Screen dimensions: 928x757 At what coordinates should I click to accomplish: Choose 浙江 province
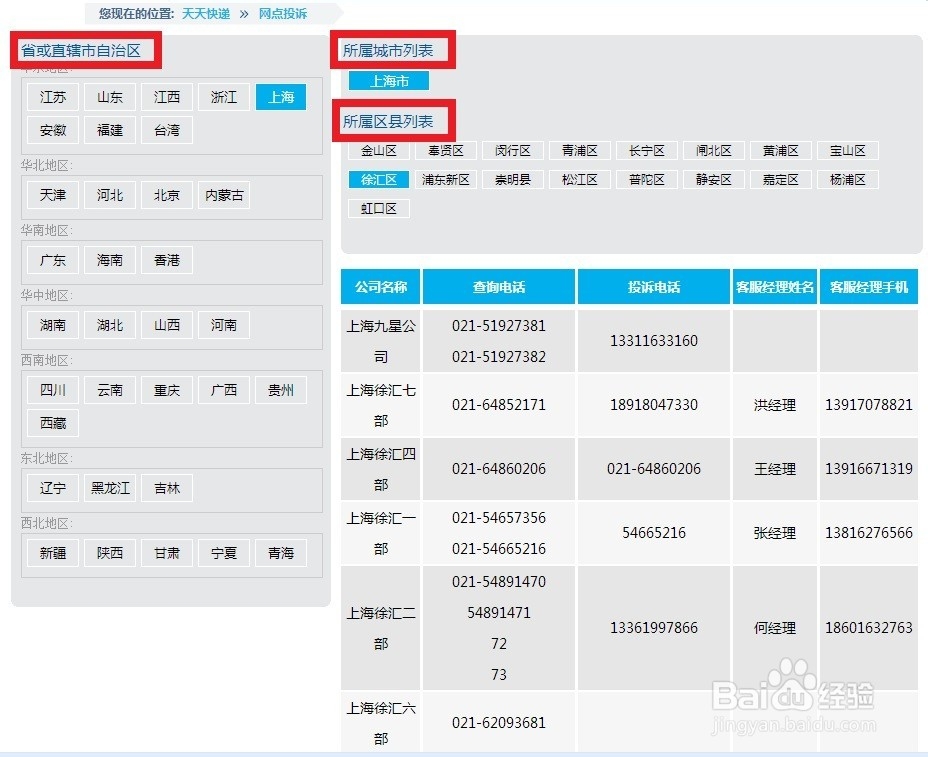pyautogui.click(x=224, y=97)
